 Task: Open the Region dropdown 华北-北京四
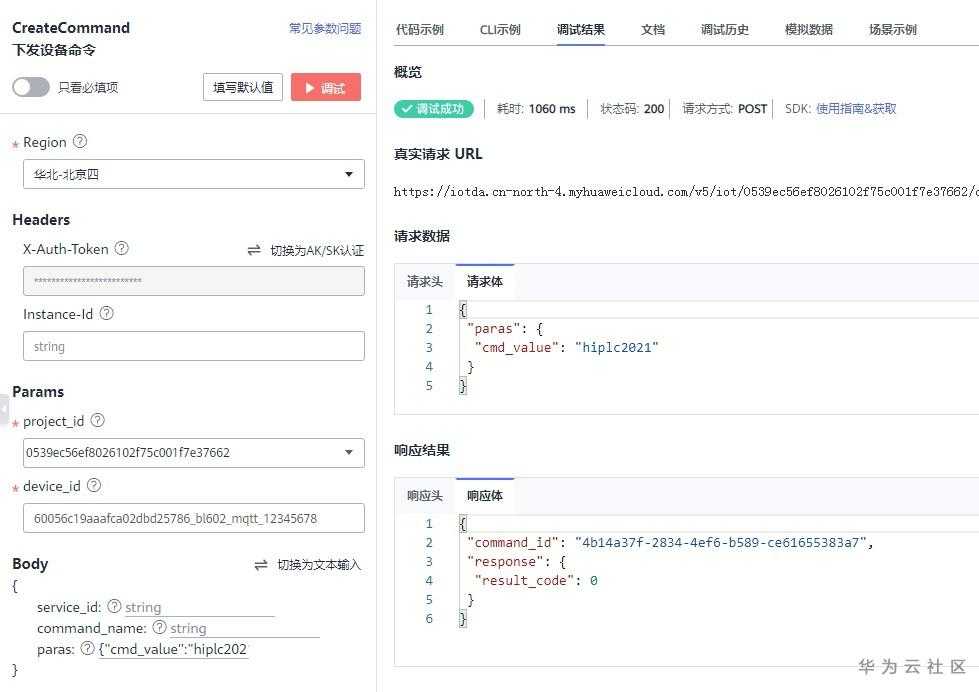193,174
